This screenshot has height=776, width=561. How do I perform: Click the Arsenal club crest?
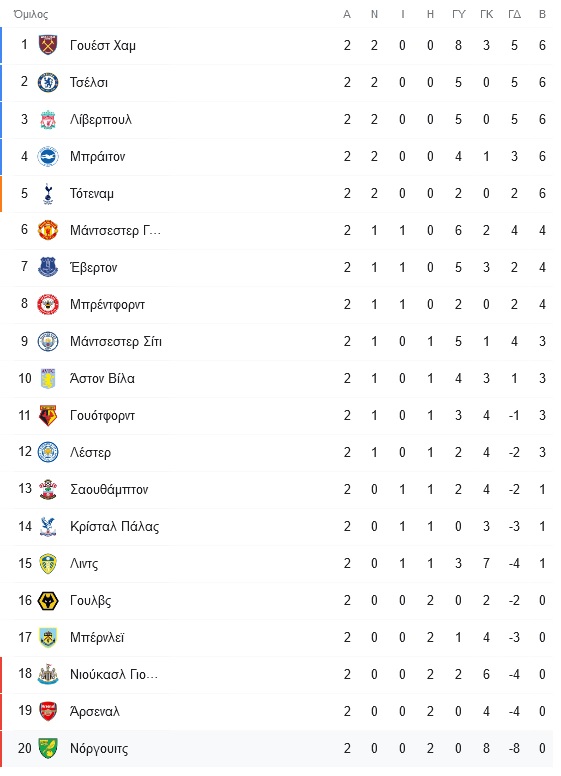tap(48, 711)
